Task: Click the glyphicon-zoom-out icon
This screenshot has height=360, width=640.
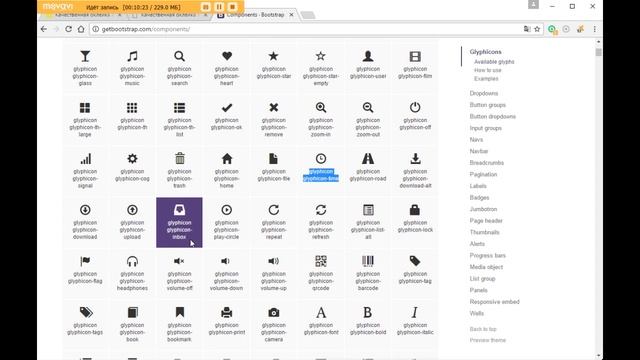Action: pyautogui.click(x=368, y=107)
